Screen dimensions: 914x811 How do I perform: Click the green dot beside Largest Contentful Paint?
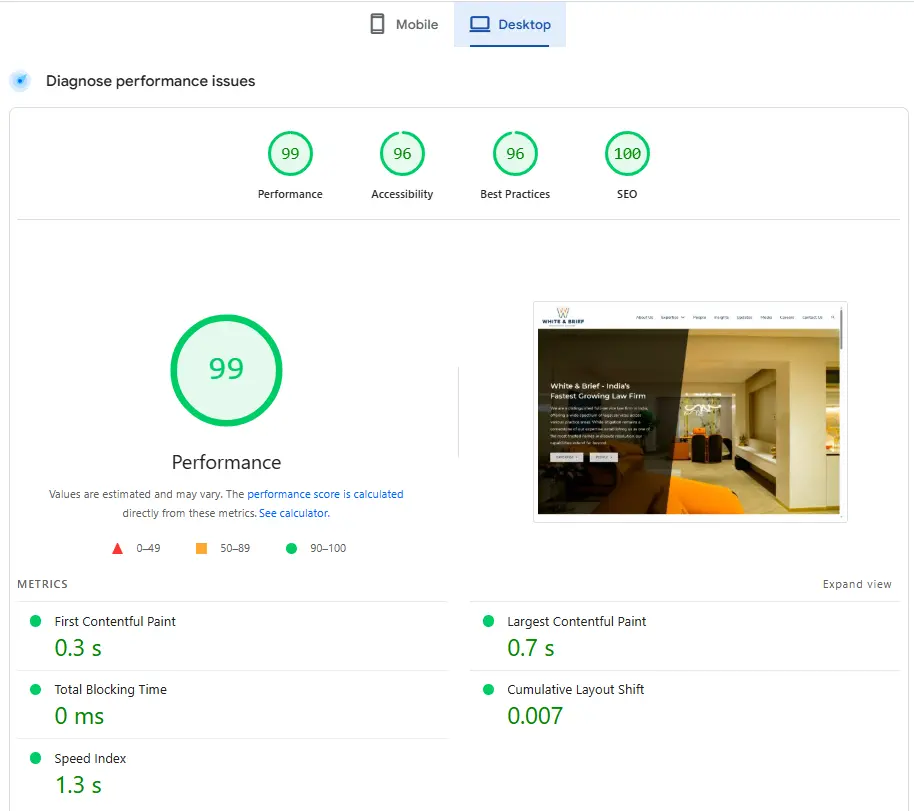pyautogui.click(x=488, y=621)
